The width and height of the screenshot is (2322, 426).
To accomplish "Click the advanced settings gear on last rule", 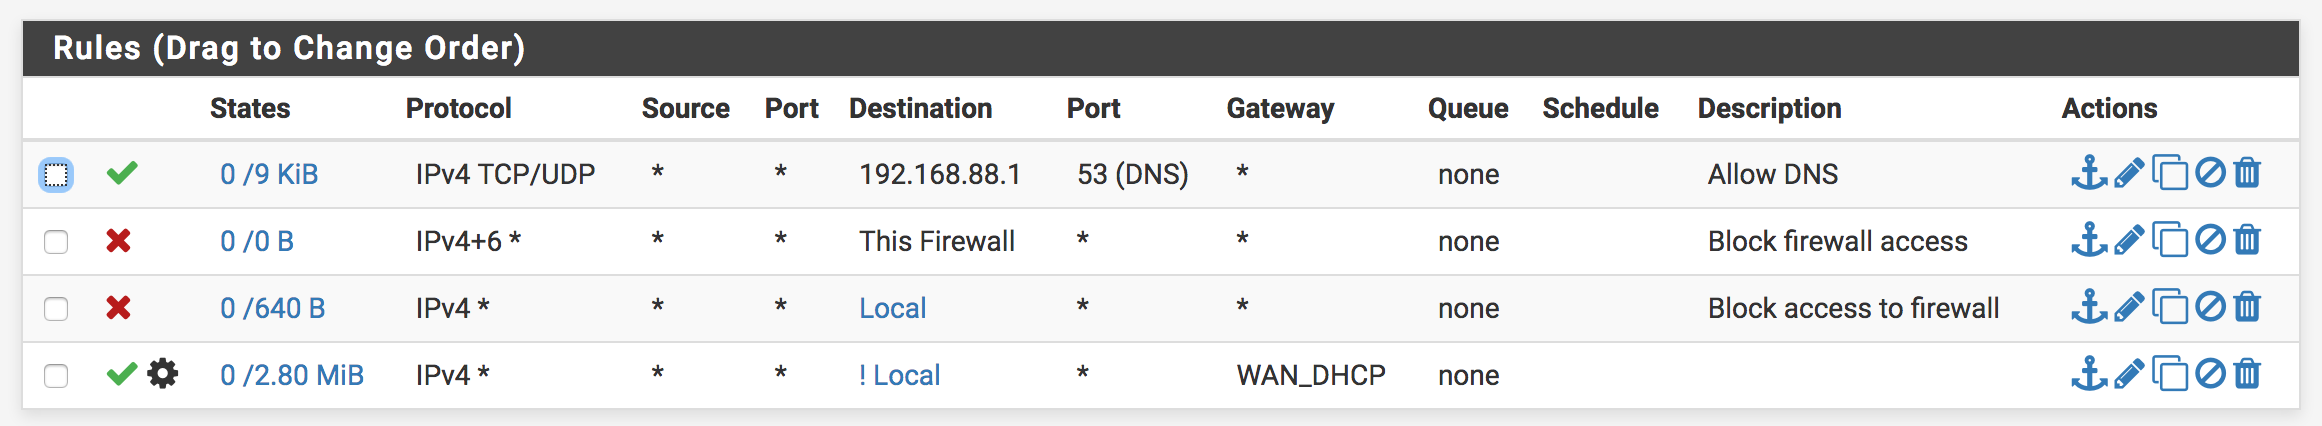I will tap(162, 374).
